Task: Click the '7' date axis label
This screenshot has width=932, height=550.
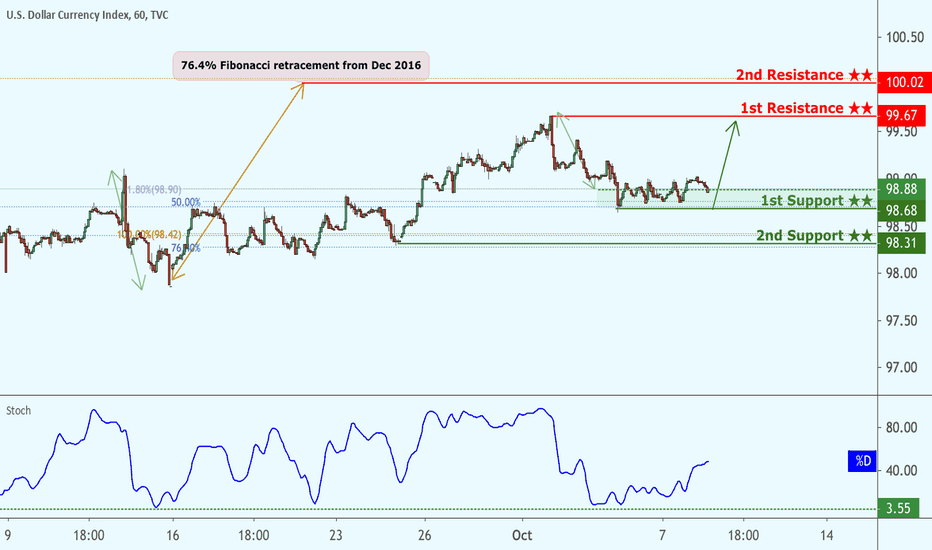Action: click(662, 536)
